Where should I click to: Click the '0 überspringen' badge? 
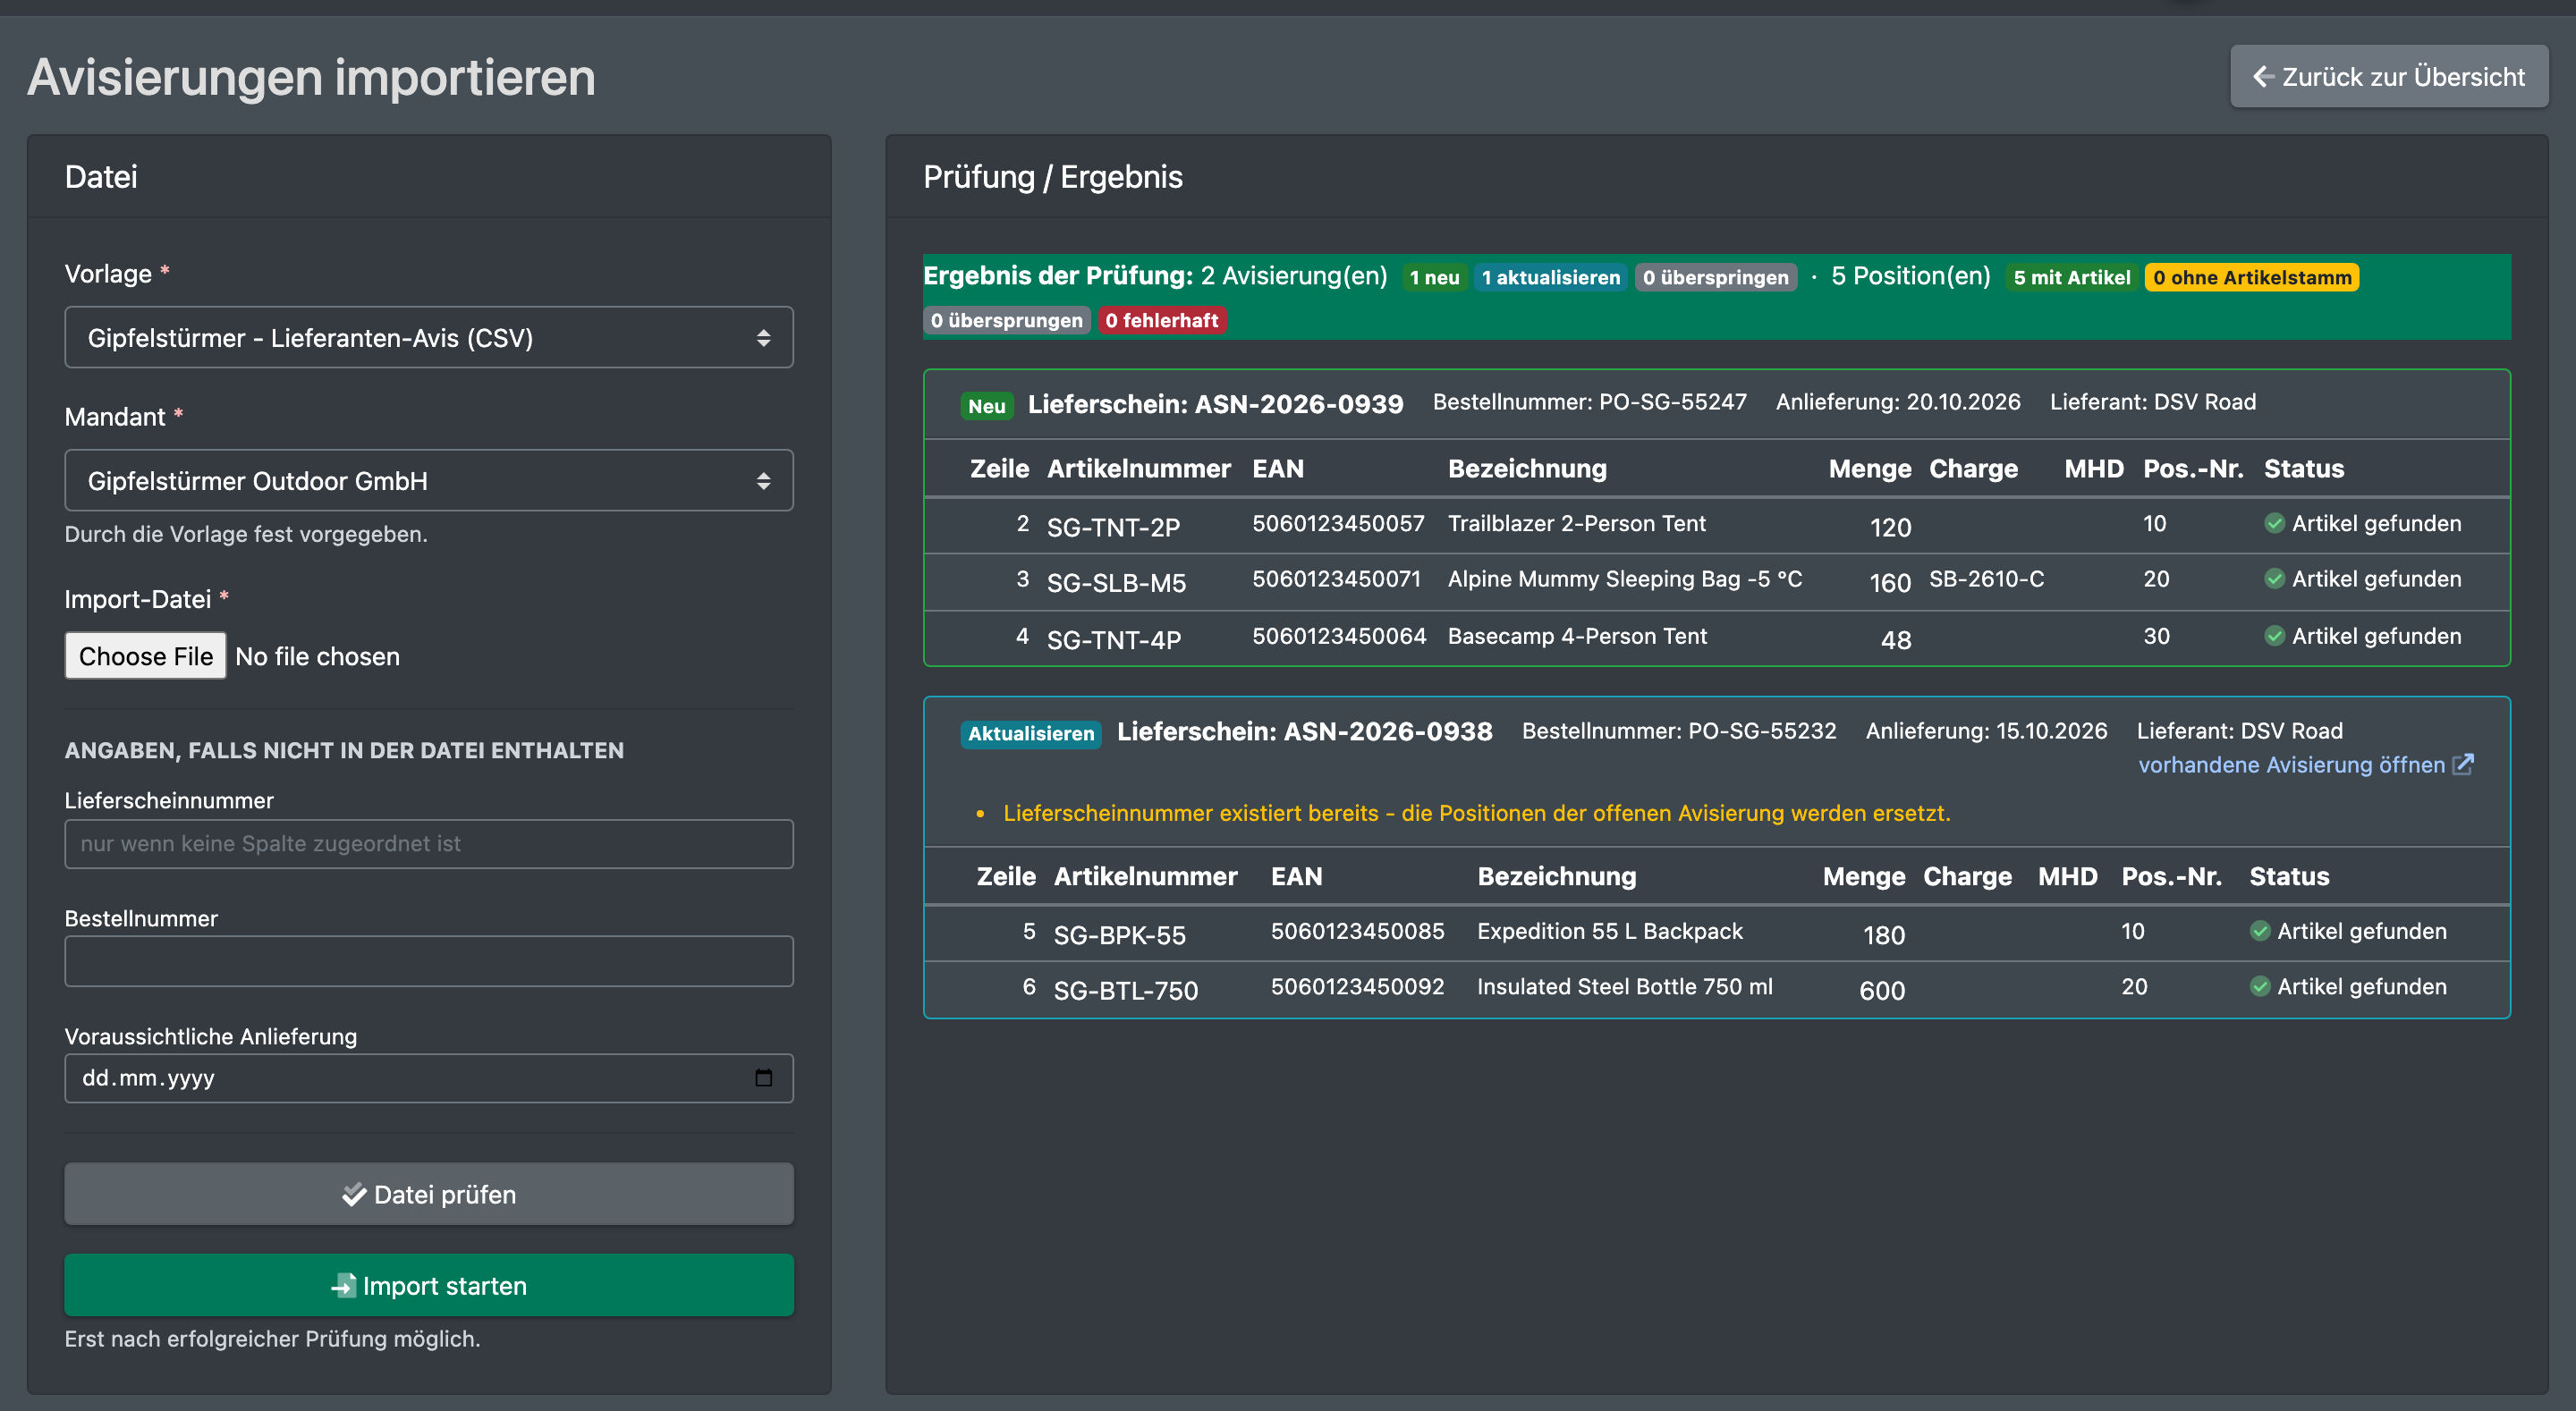(1716, 278)
